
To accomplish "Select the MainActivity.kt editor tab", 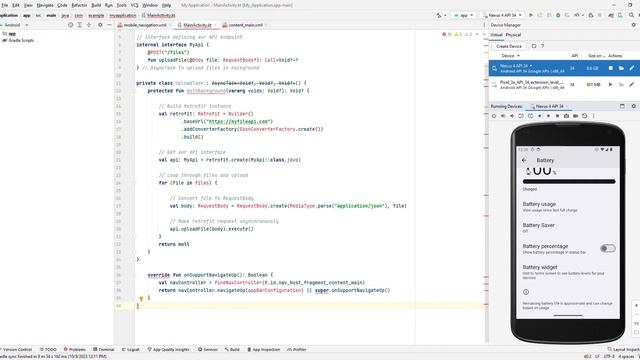I will (x=197, y=25).
